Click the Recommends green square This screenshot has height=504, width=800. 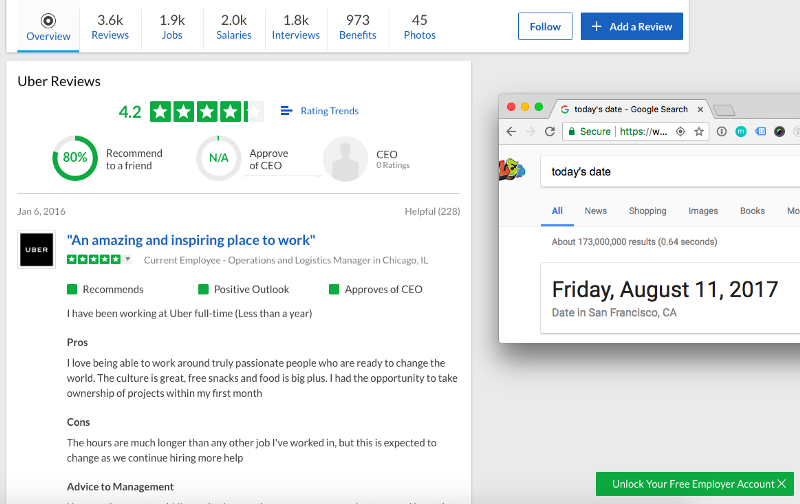click(72, 289)
